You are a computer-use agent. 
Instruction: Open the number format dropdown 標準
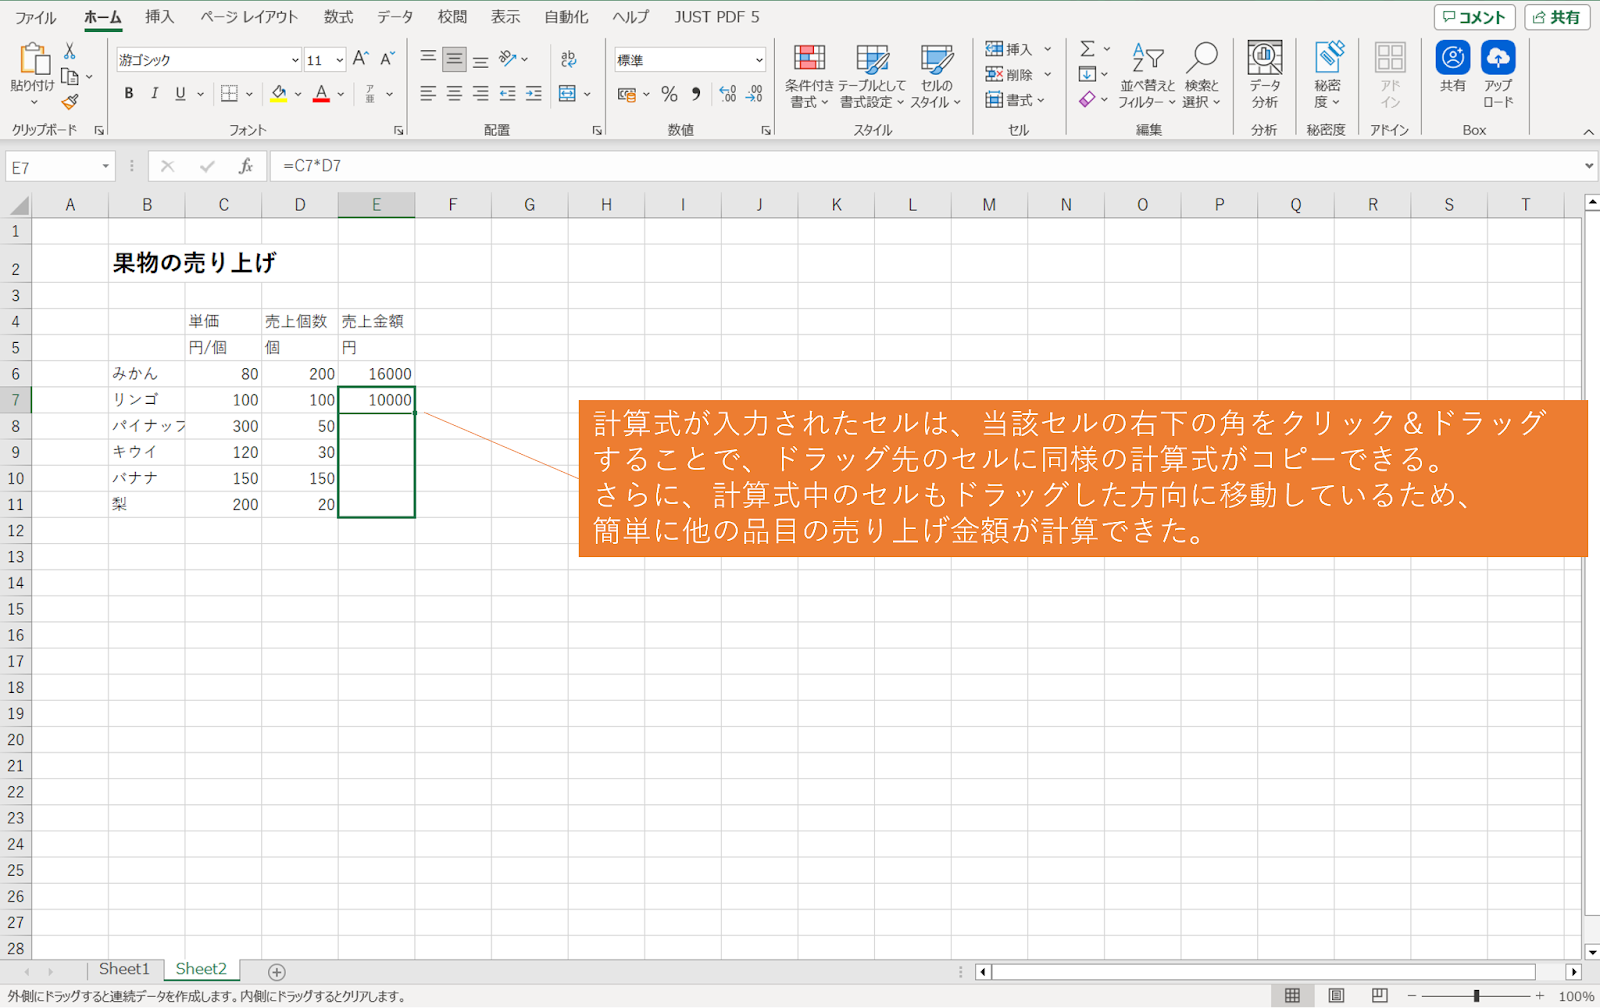click(x=759, y=60)
